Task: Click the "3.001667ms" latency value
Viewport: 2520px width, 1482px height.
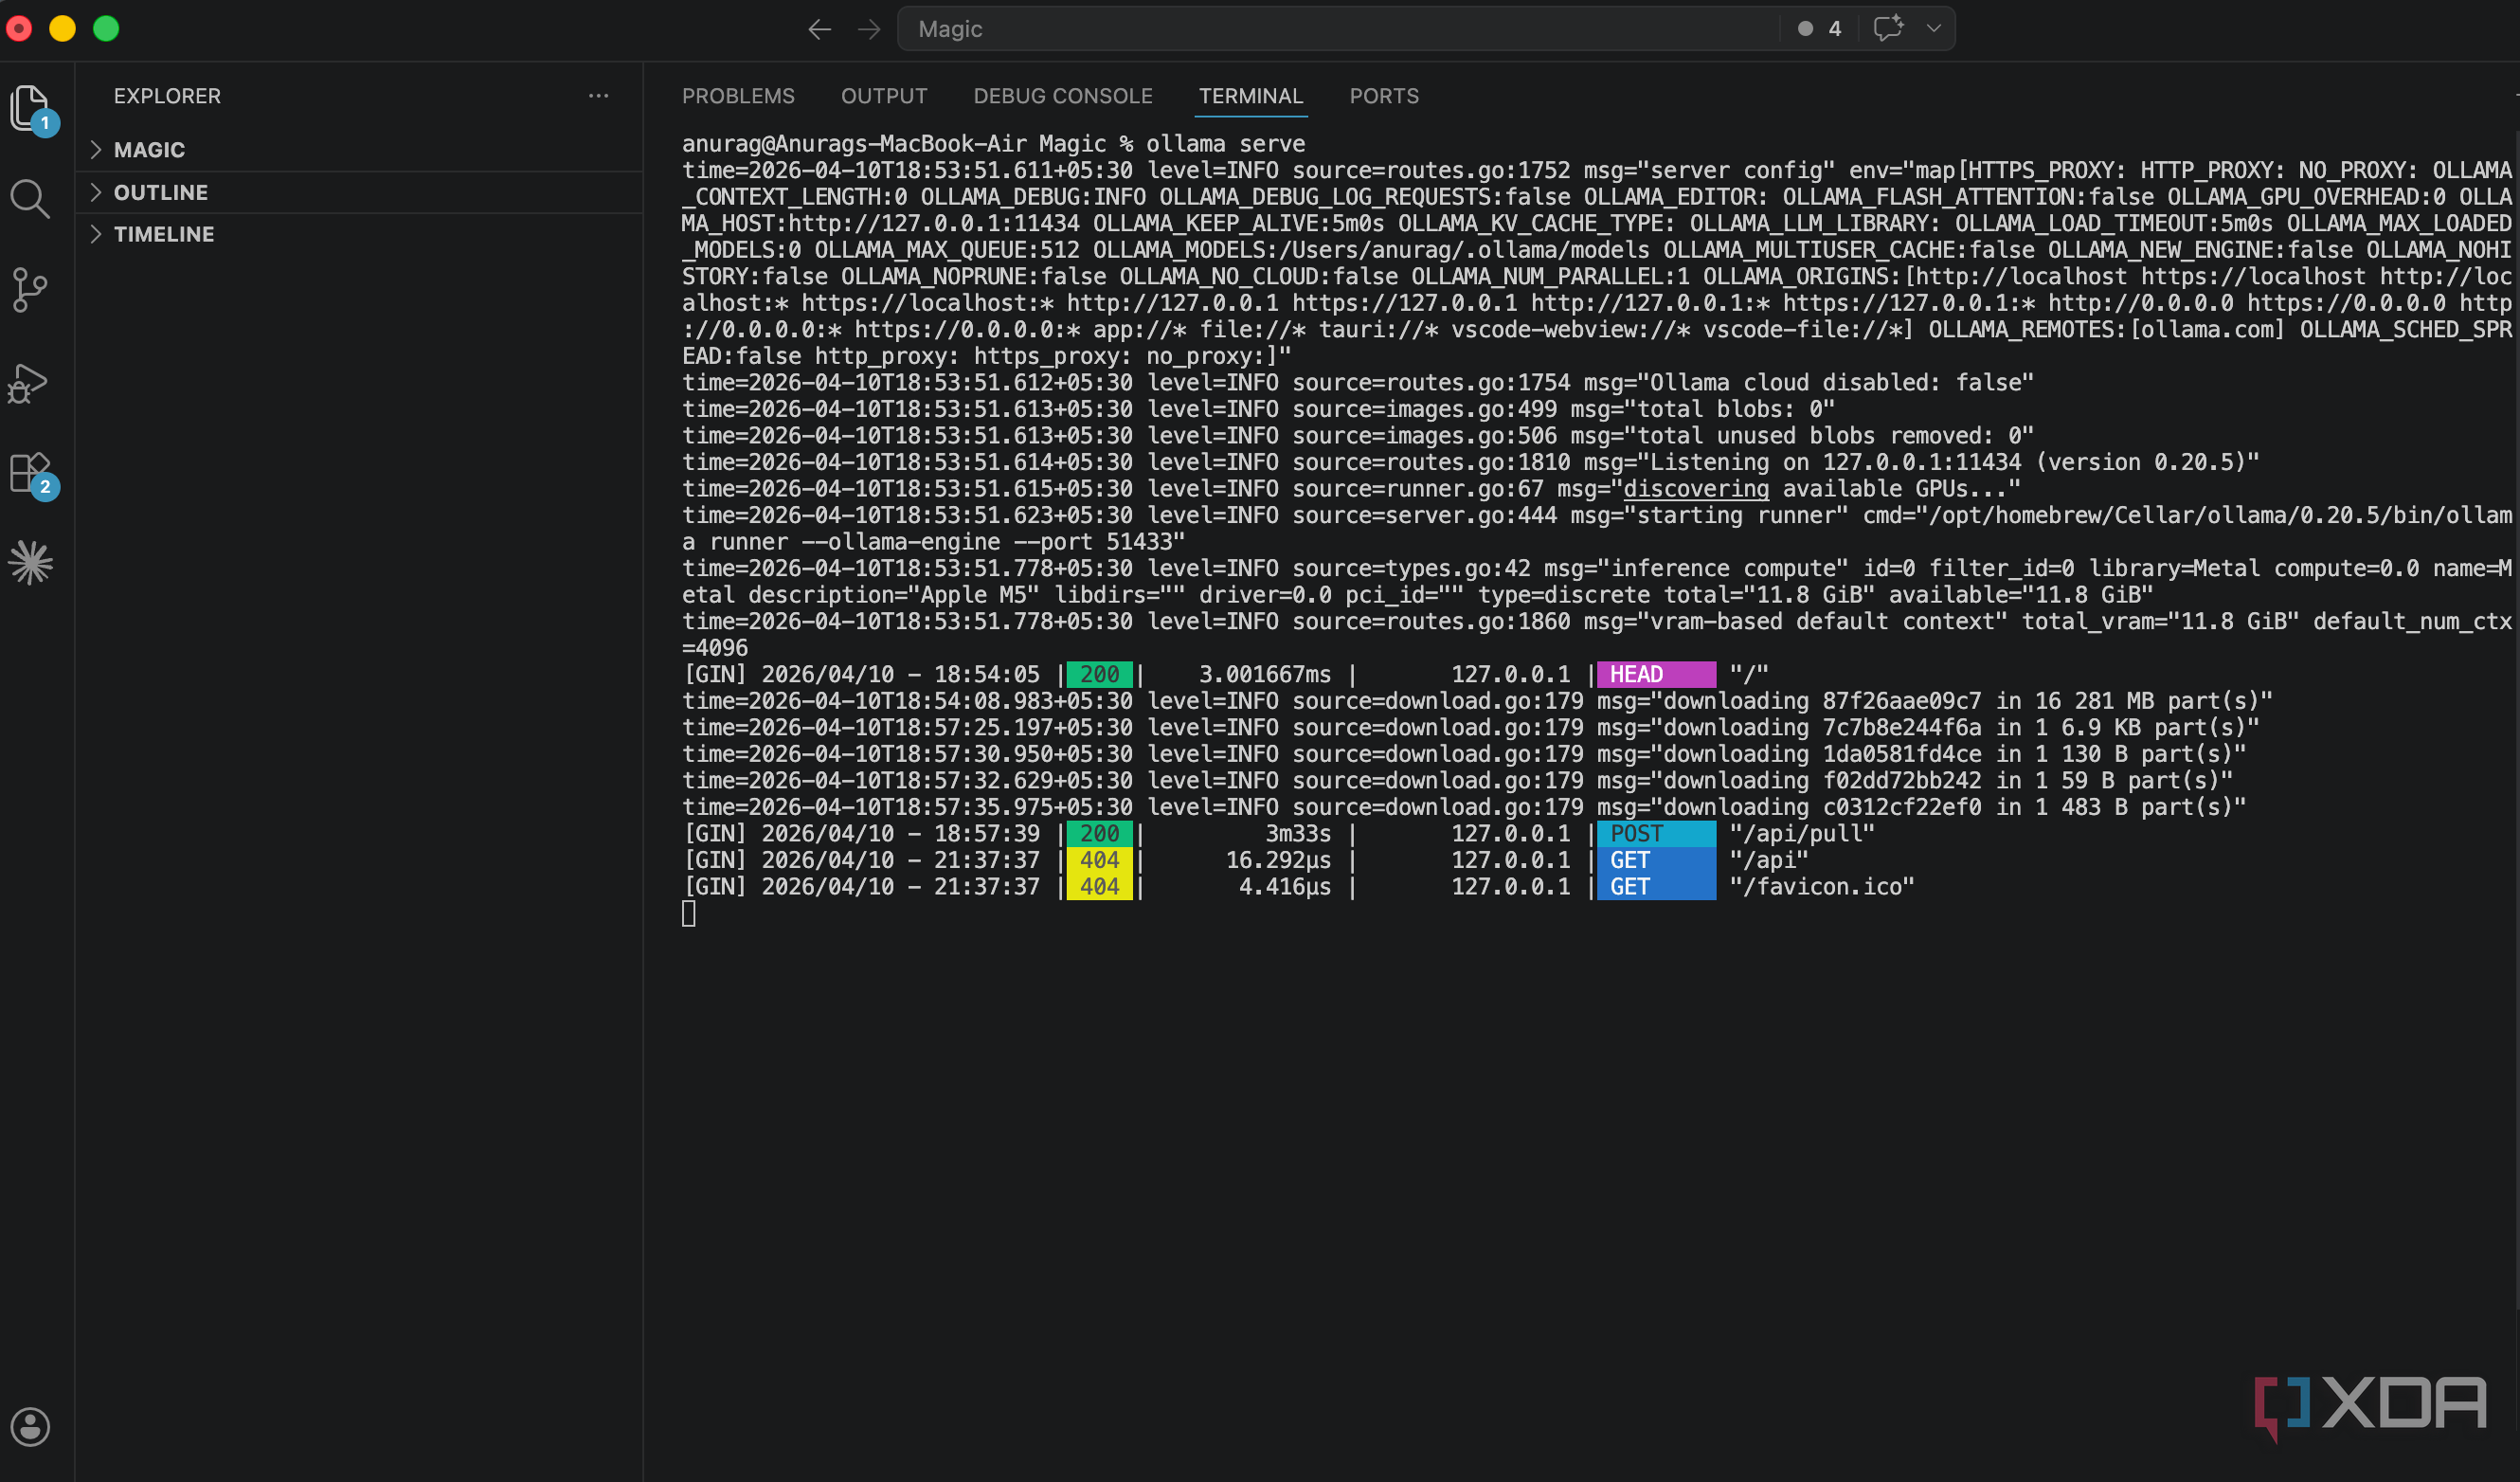Action: click(x=1265, y=675)
